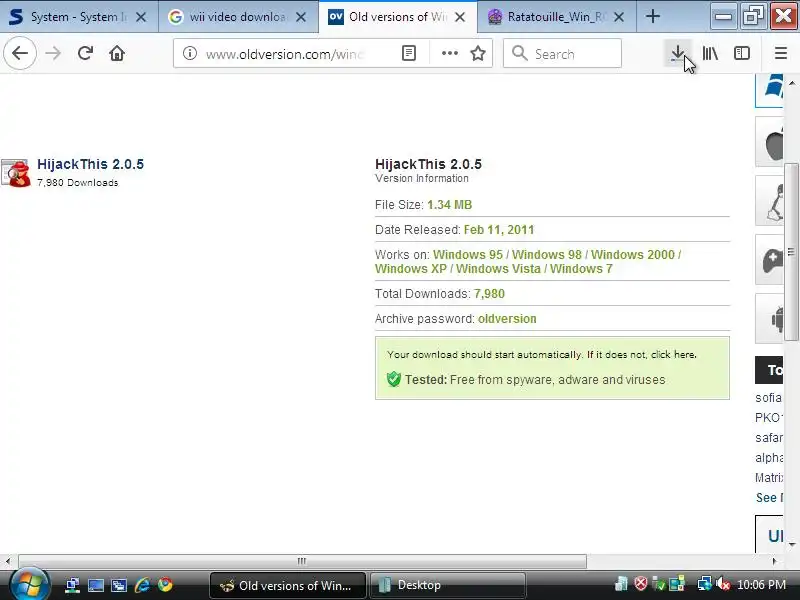
Task: Click the scroll-right arrow on horizontal scrollbar
Action: [774, 561]
